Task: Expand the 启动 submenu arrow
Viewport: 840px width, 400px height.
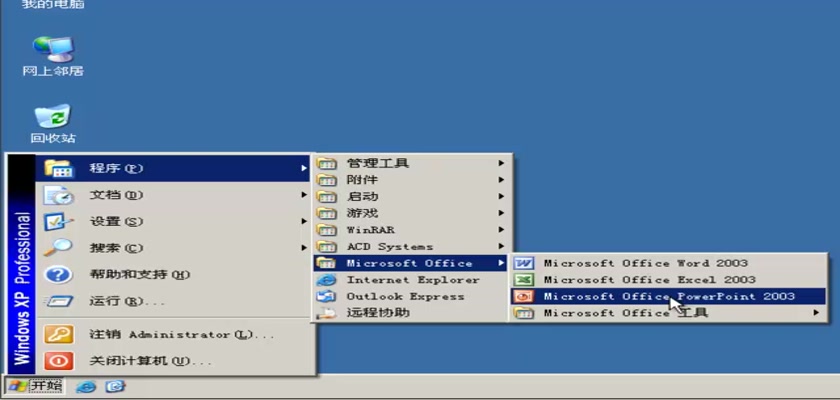Action: tap(501, 197)
